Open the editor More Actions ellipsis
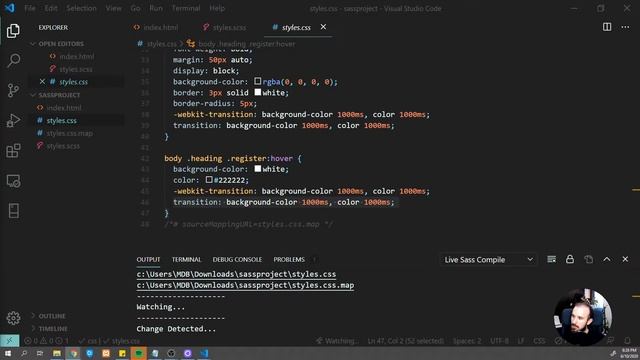Viewport: 640px width, 360px height. pyautogui.click(x=625, y=27)
